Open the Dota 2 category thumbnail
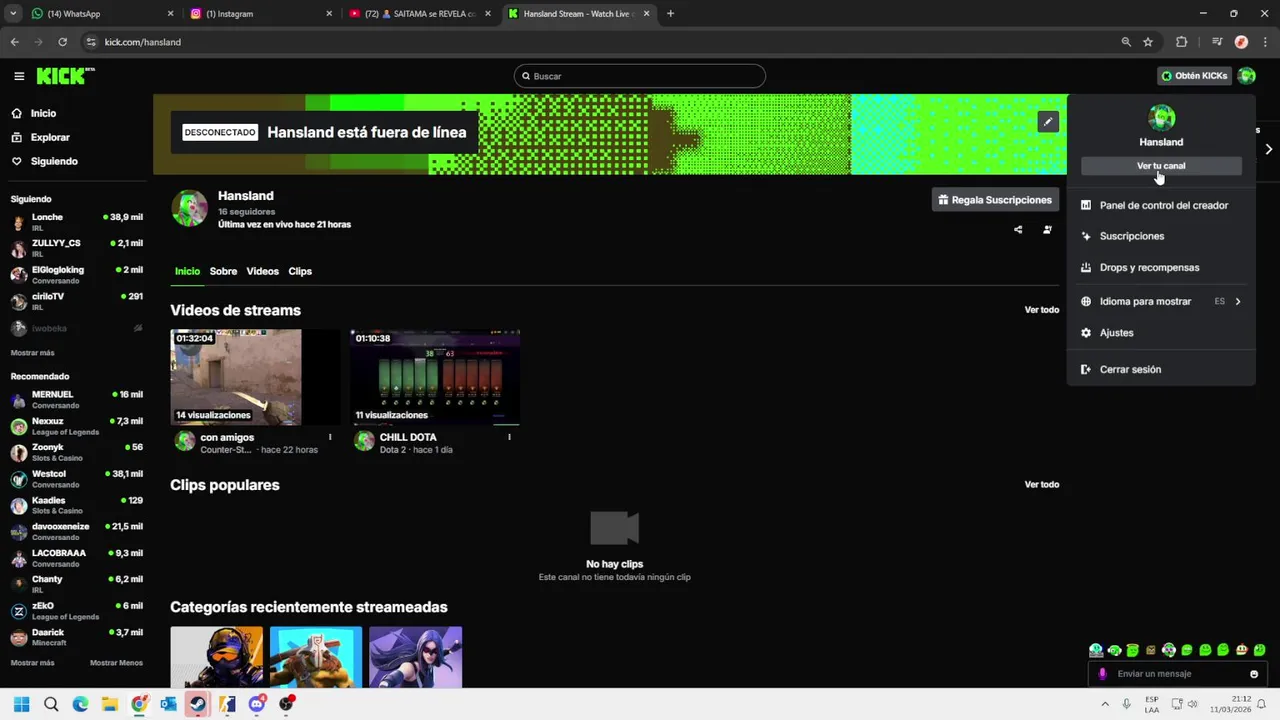Viewport: 1280px width, 720px height. pos(316,657)
